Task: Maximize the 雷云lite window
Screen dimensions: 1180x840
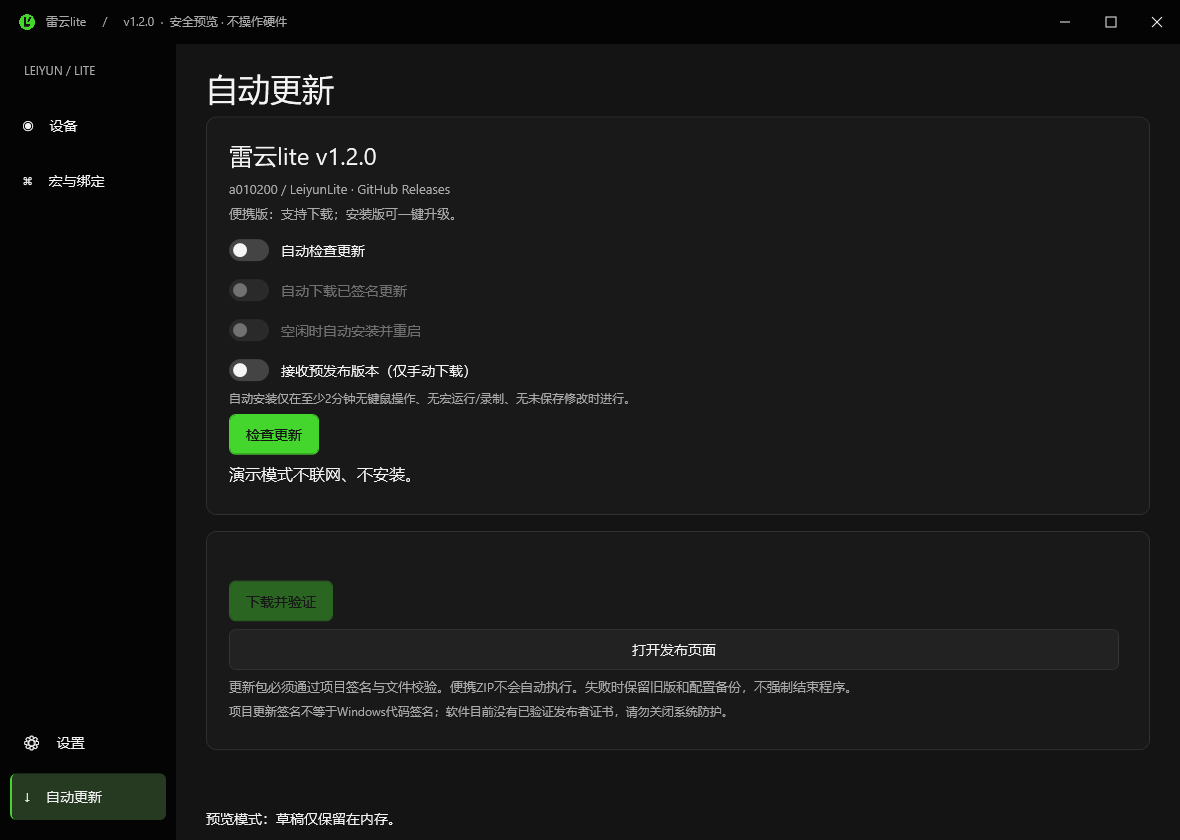Action: click(1111, 22)
